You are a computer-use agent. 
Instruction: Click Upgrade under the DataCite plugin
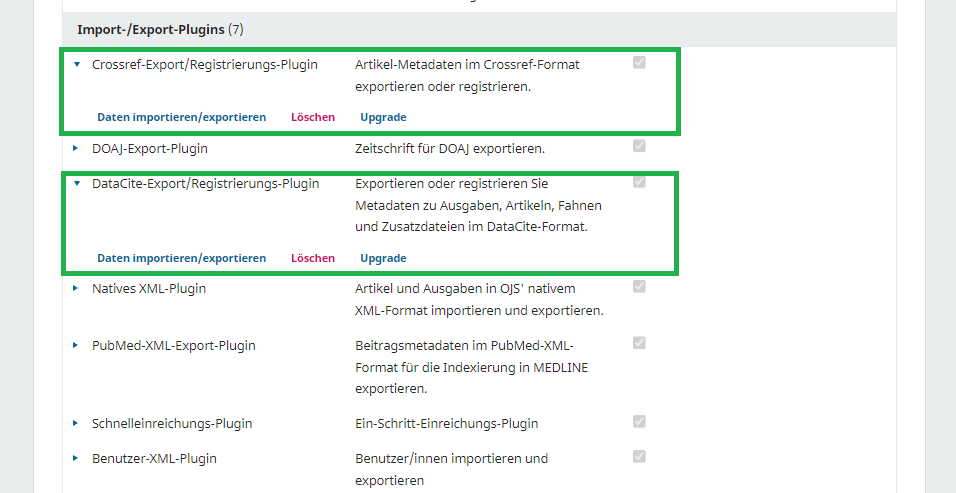pos(383,258)
